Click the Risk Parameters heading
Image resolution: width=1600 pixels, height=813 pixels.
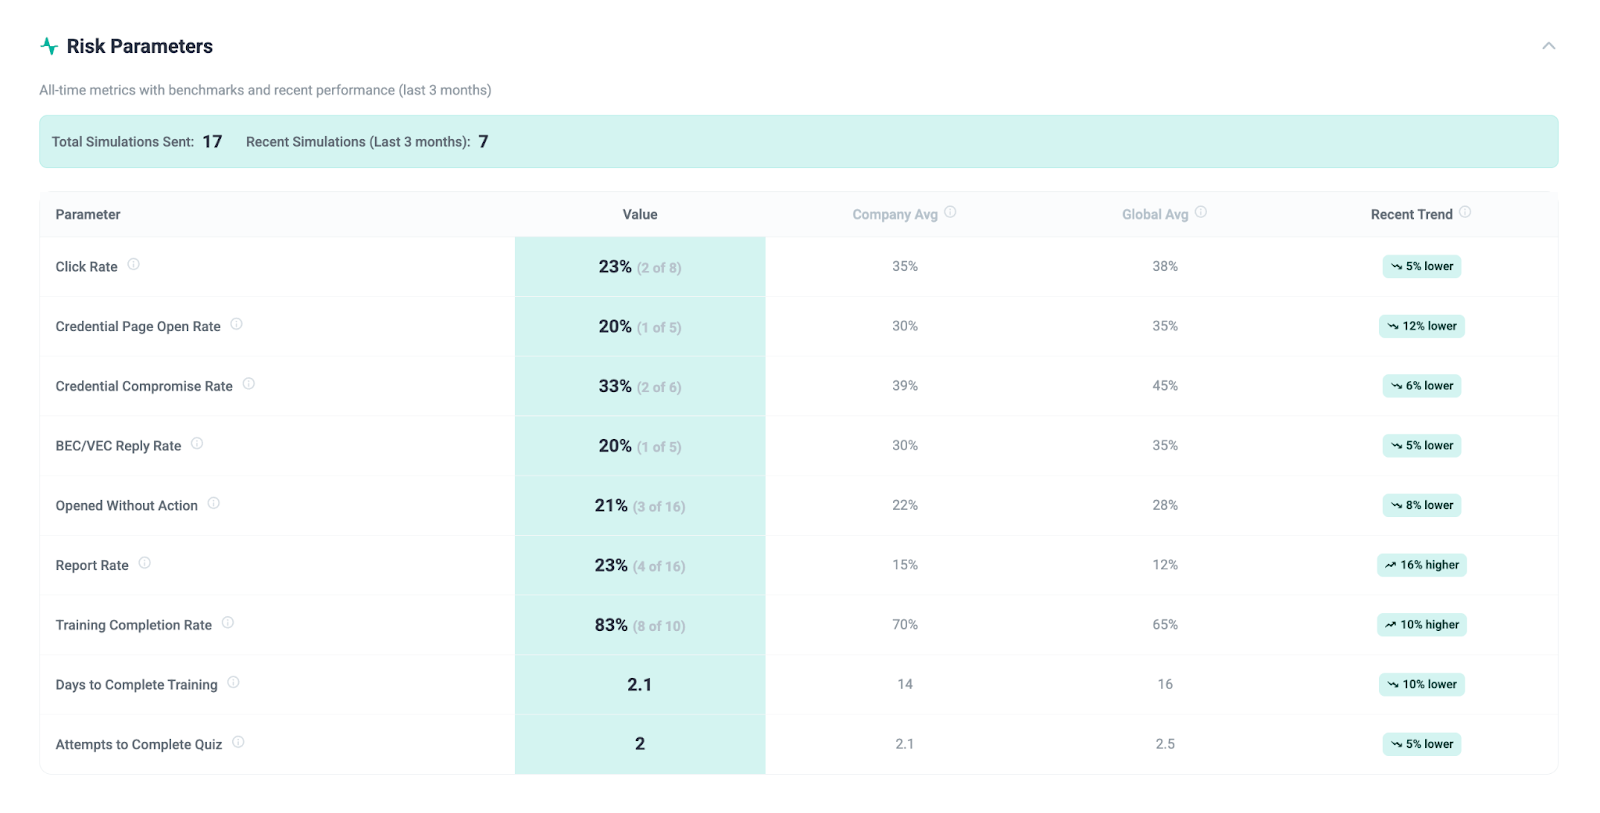point(140,46)
